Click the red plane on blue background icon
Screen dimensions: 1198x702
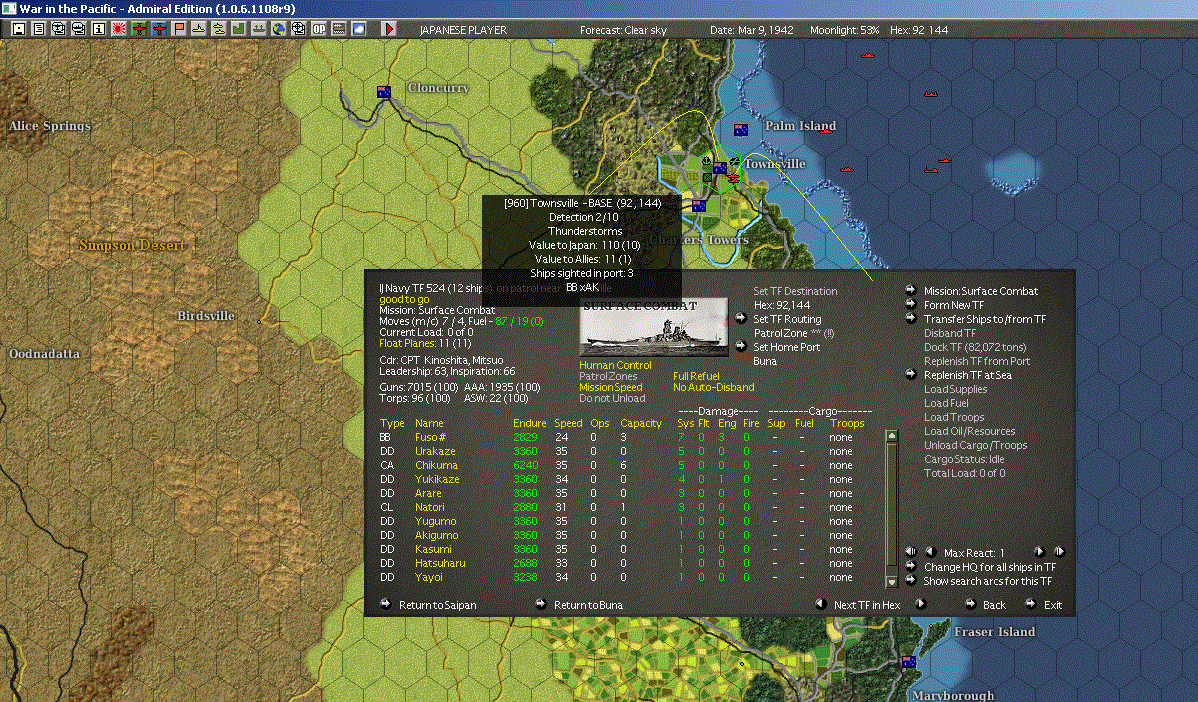click(159, 29)
